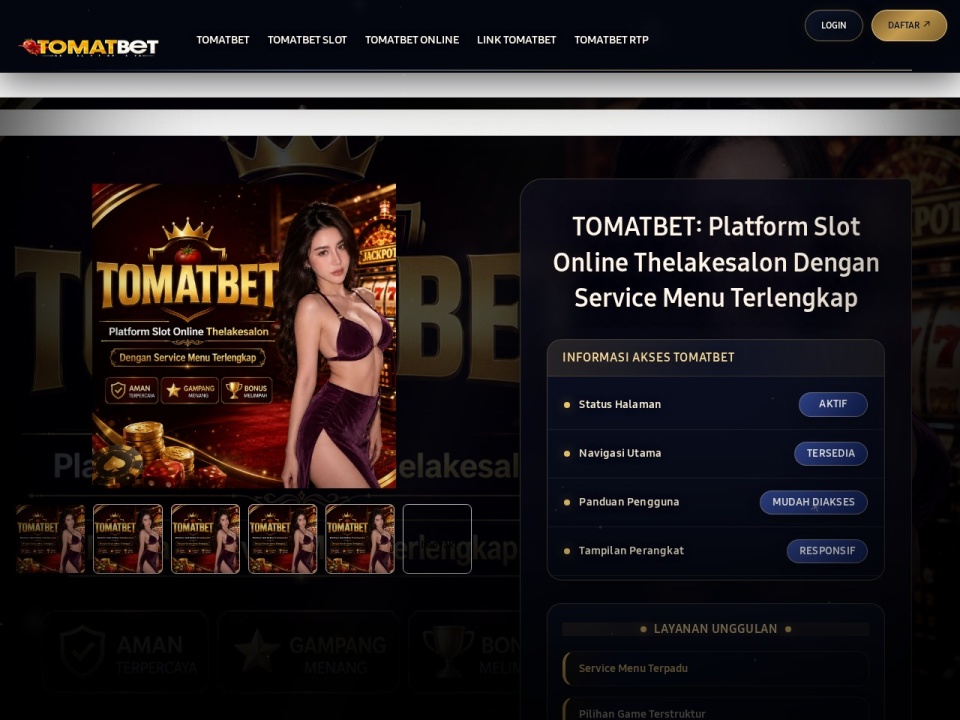This screenshot has width=960, height=720.
Task: Select the empty sixth thumbnail box
Action: [x=437, y=539]
